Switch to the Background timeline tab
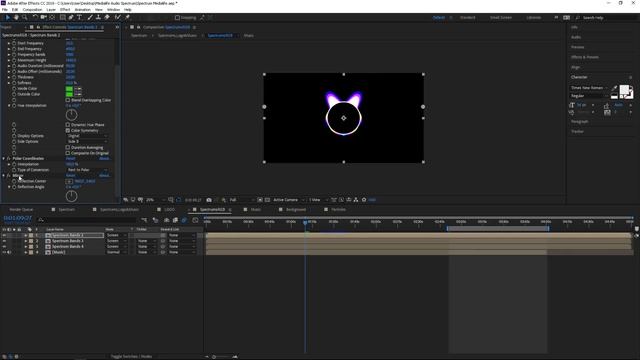Image resolution: width=640 pixels, height=360 pixels. tap(296, 209)
